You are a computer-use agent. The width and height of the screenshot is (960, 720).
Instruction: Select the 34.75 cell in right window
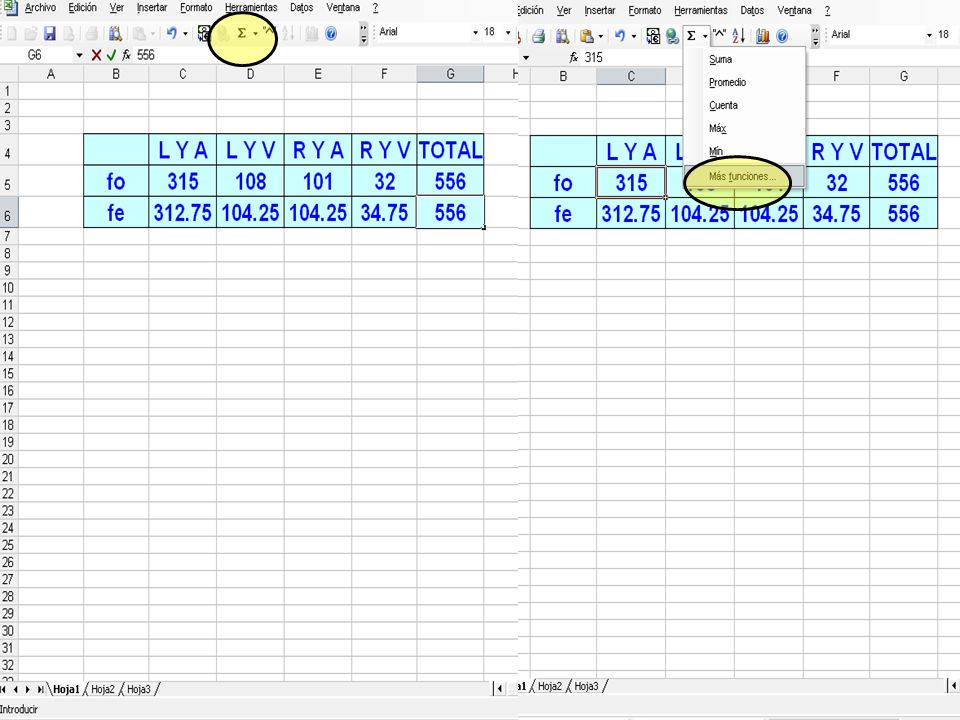(x=836, y=214)
